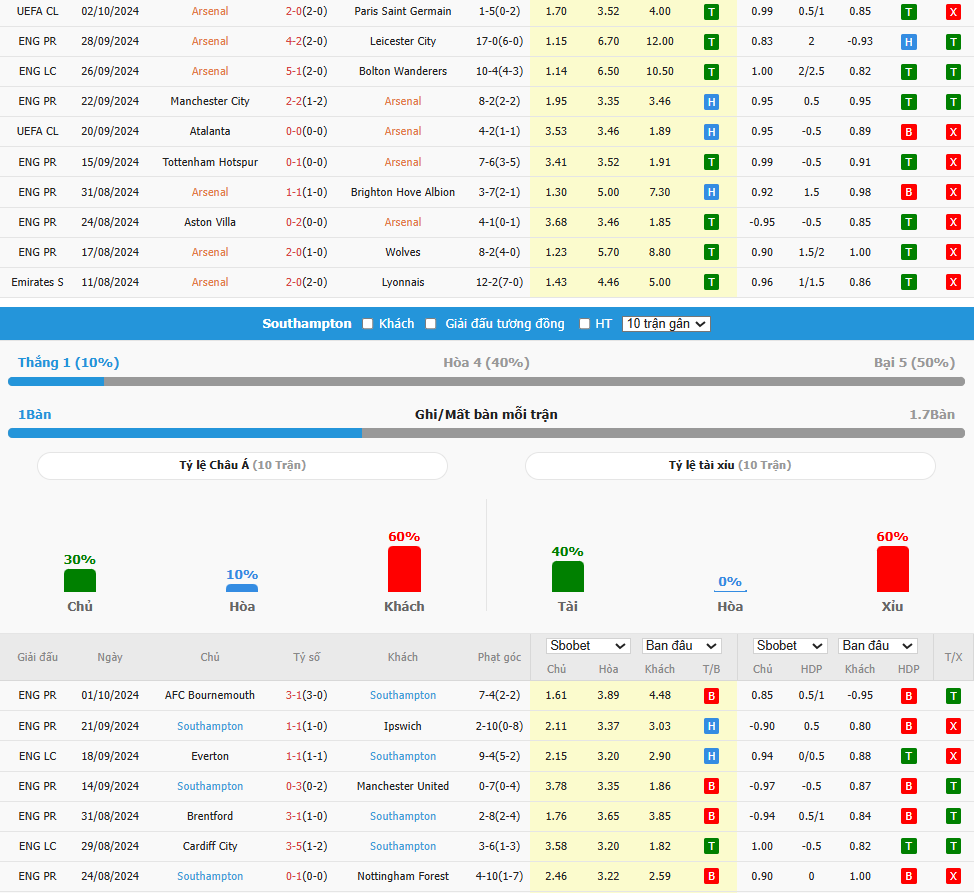Viewport: 976px width, 893px height.
Task: Click the green Chủ 30% bar
Action: pyautogui.click(x=80, y=580)
